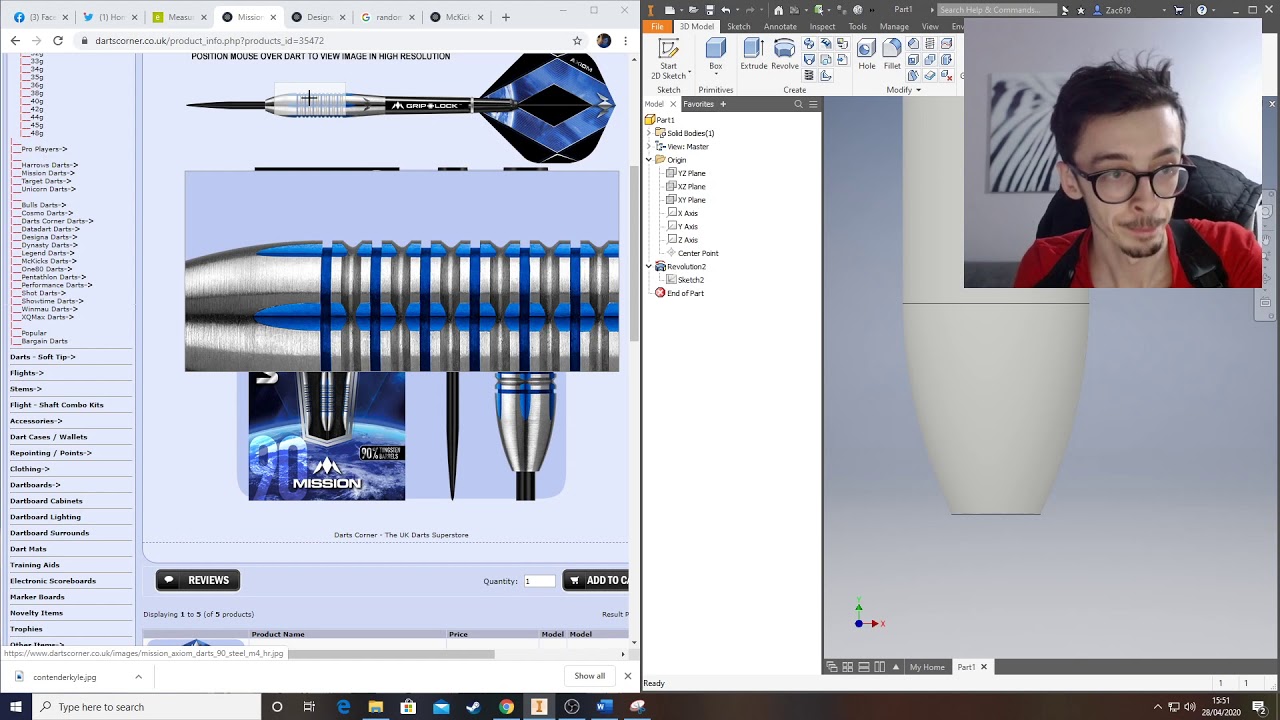Open the Favorites browser tab

[x=698, y=104]
